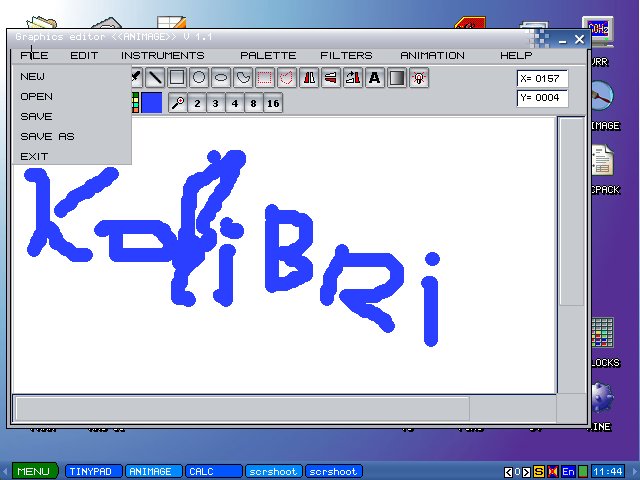Click the gradient fill tool icon
The image size is (640, 480).
click(x=397, y=77)
